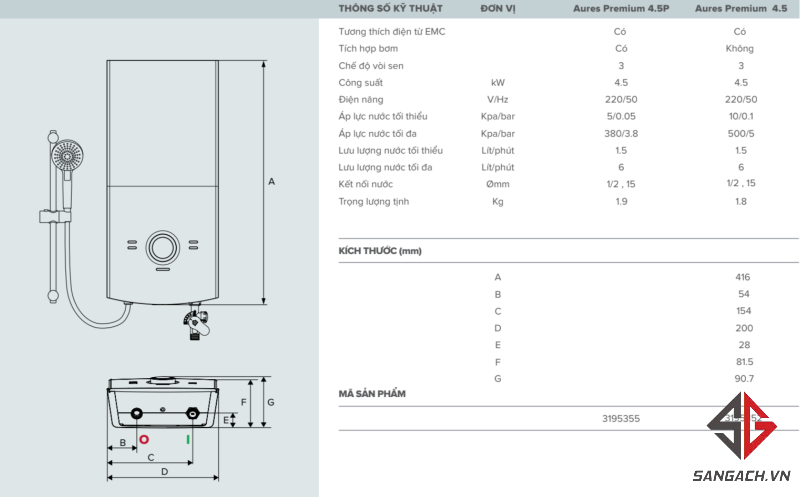Screen dimensions: 801x497
Task: Click the '154' dimension C value
Action: pos(744,311)
